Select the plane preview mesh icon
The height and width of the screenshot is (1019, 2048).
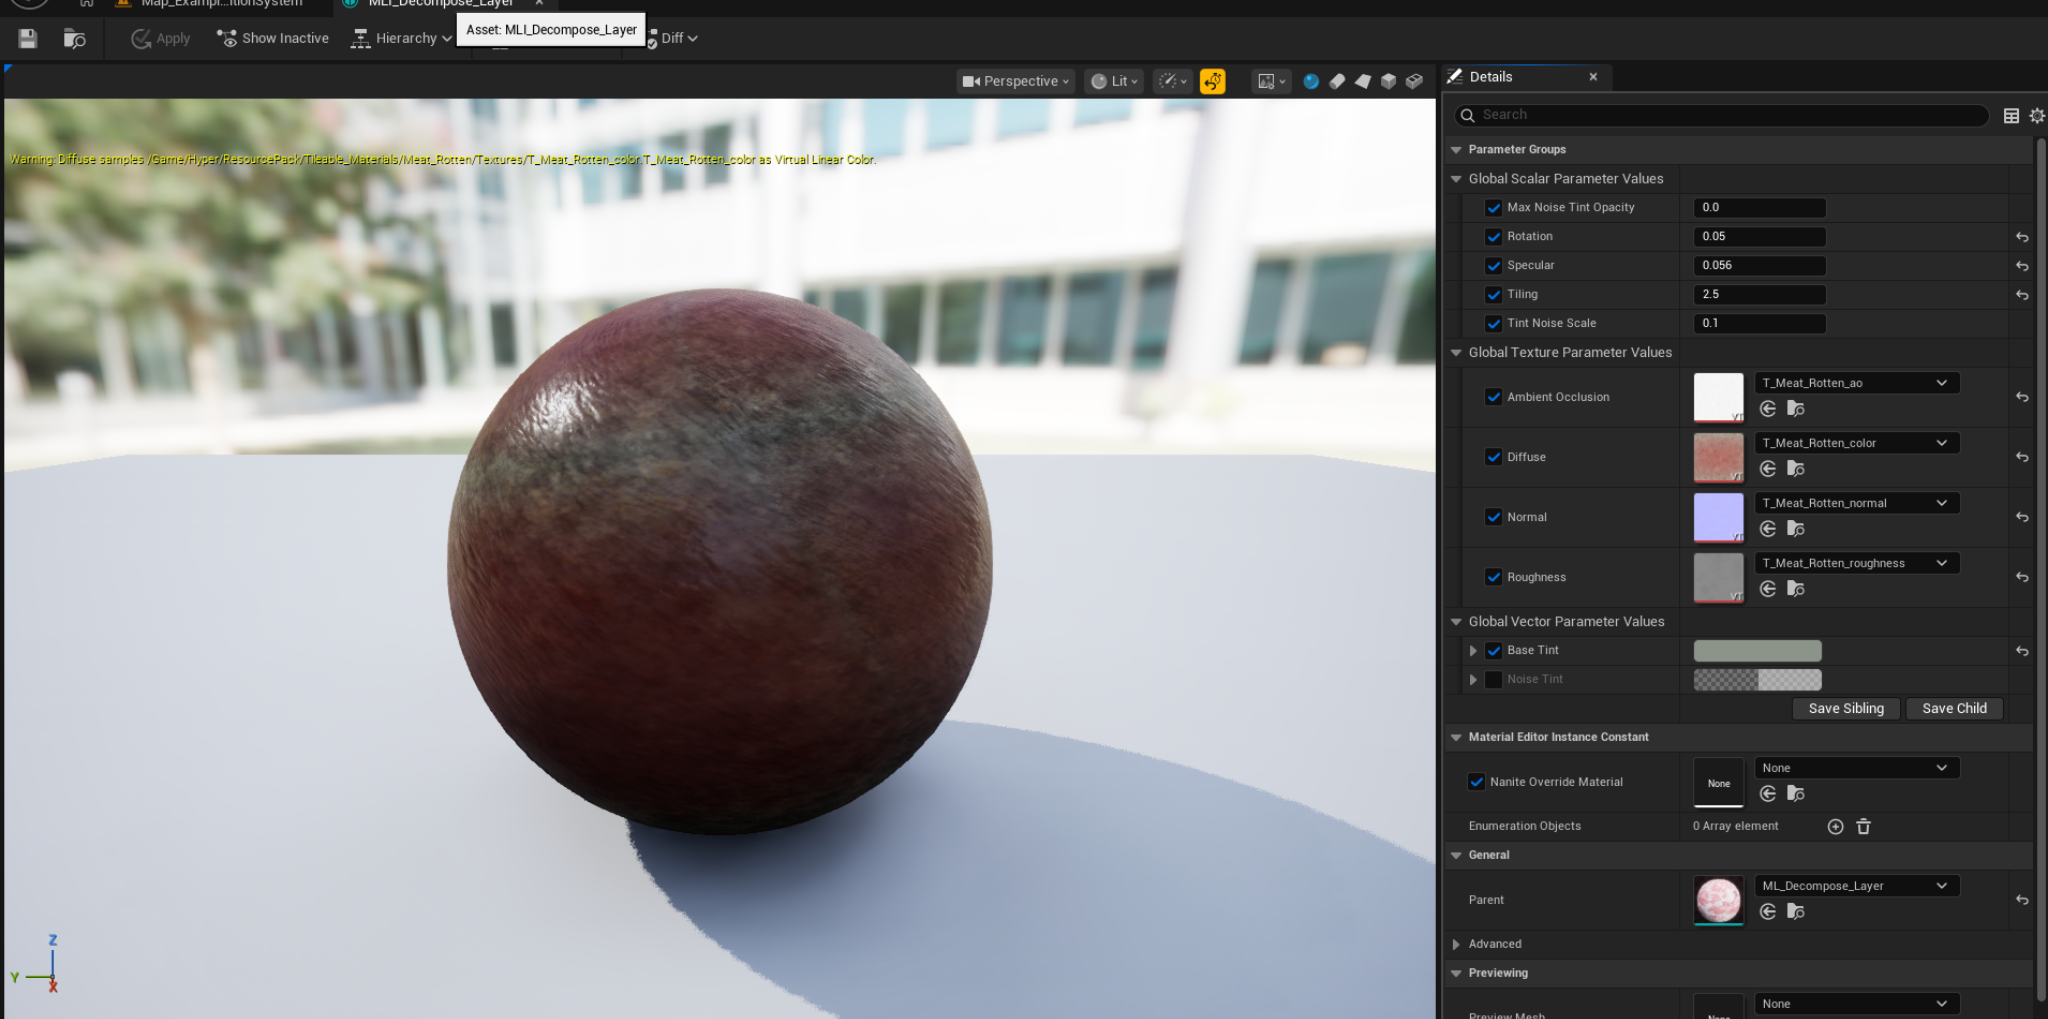(x=1363, y=81)
